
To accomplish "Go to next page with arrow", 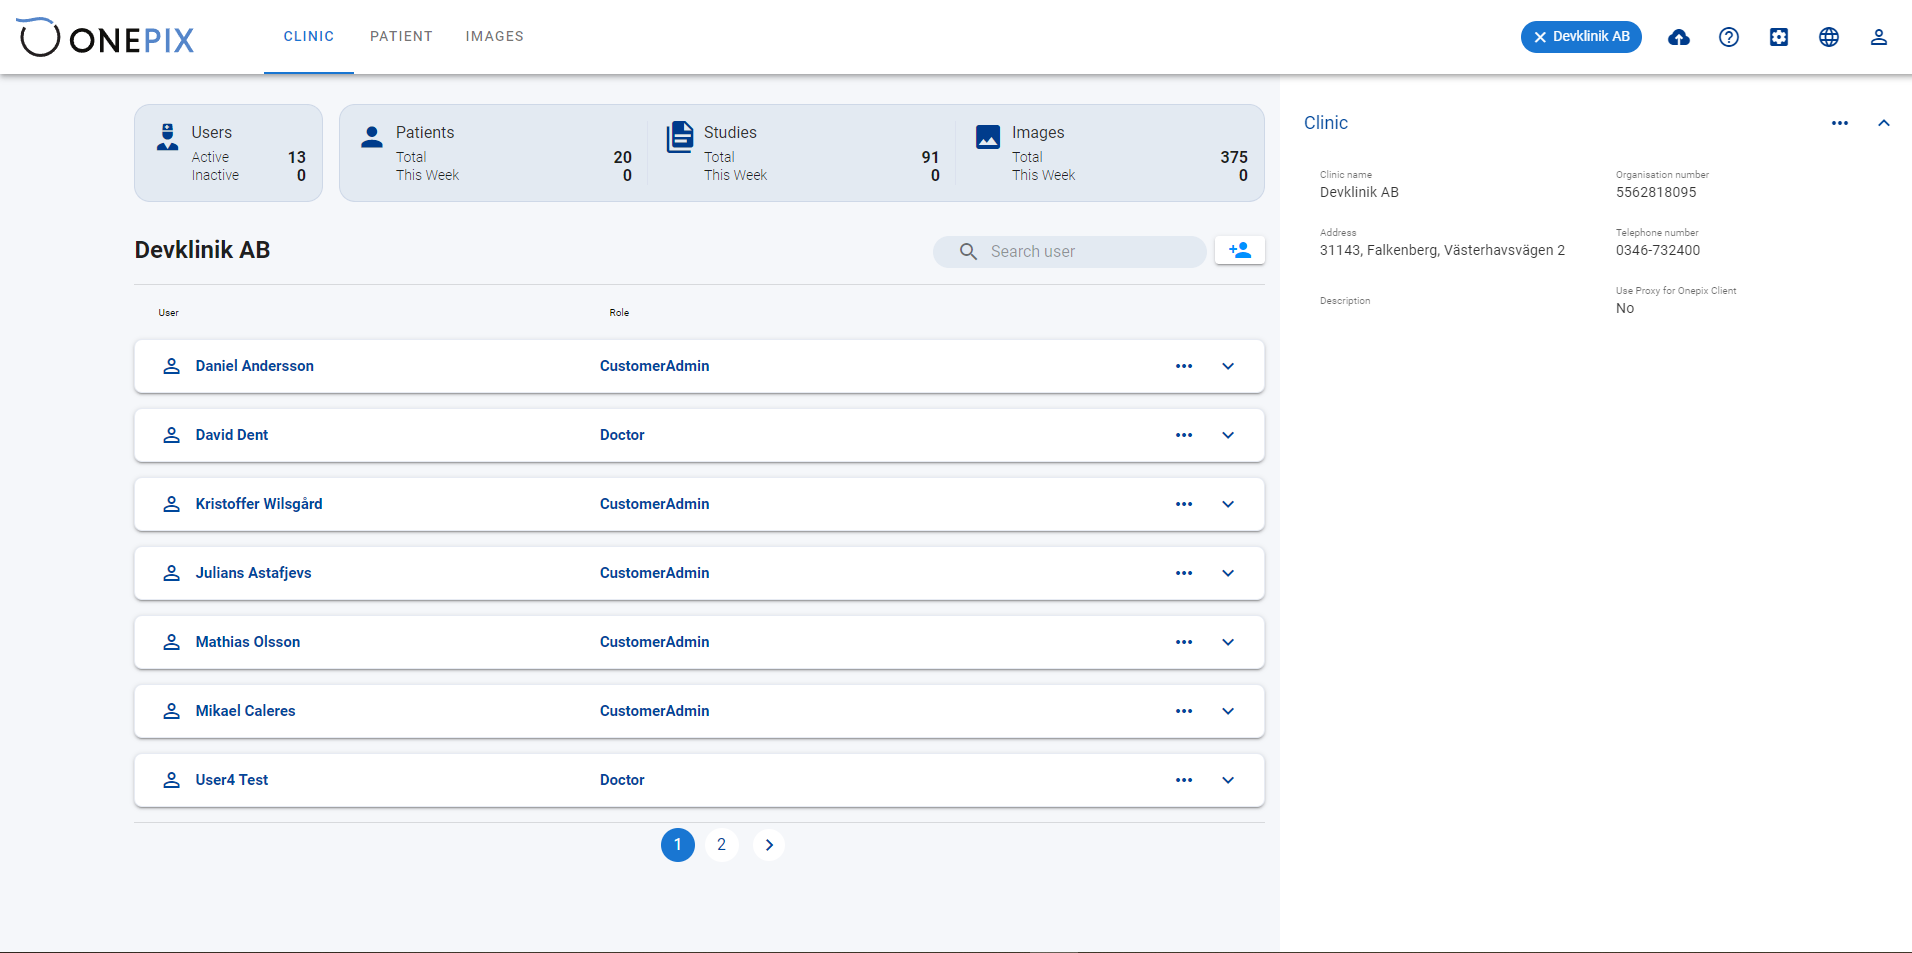I will coord(768,845).
